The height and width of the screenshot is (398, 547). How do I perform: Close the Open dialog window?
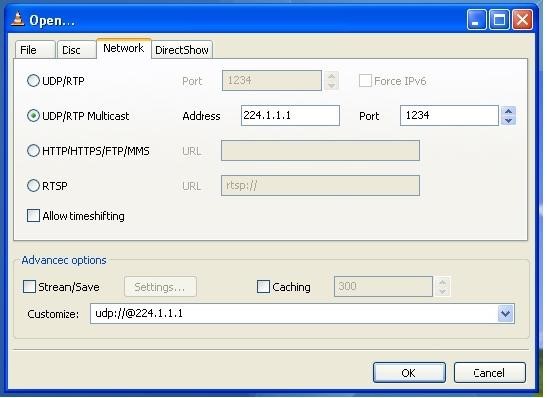(x=522, y=20)
